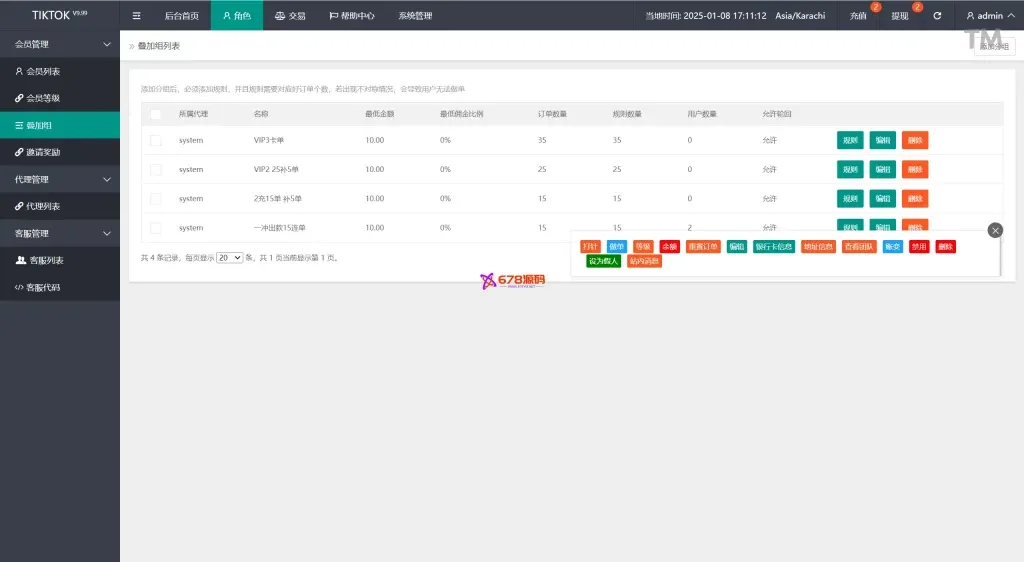The width and height of the screenshot is (1024, 562).
Task: Open 充值 recharge notifications
Action: pyautogui.click(x=858, y=16)
